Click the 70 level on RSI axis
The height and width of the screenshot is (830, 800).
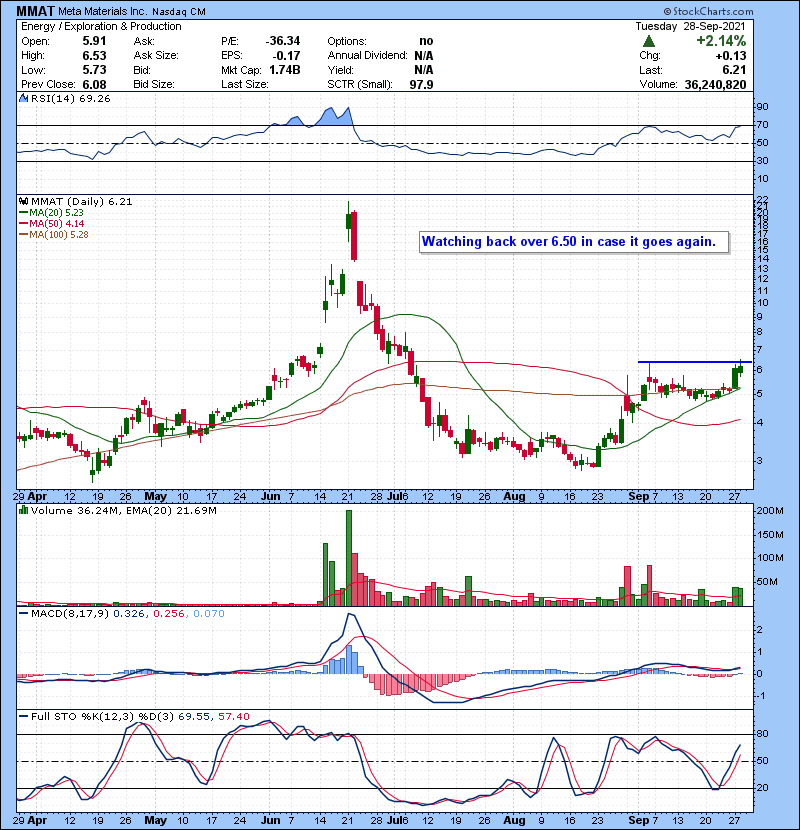762,125
